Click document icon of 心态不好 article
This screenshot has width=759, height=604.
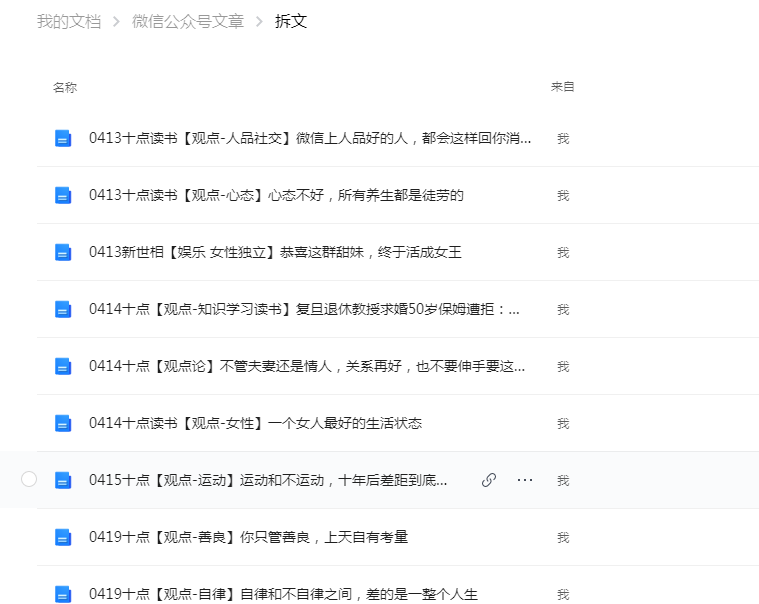point(63,196)
